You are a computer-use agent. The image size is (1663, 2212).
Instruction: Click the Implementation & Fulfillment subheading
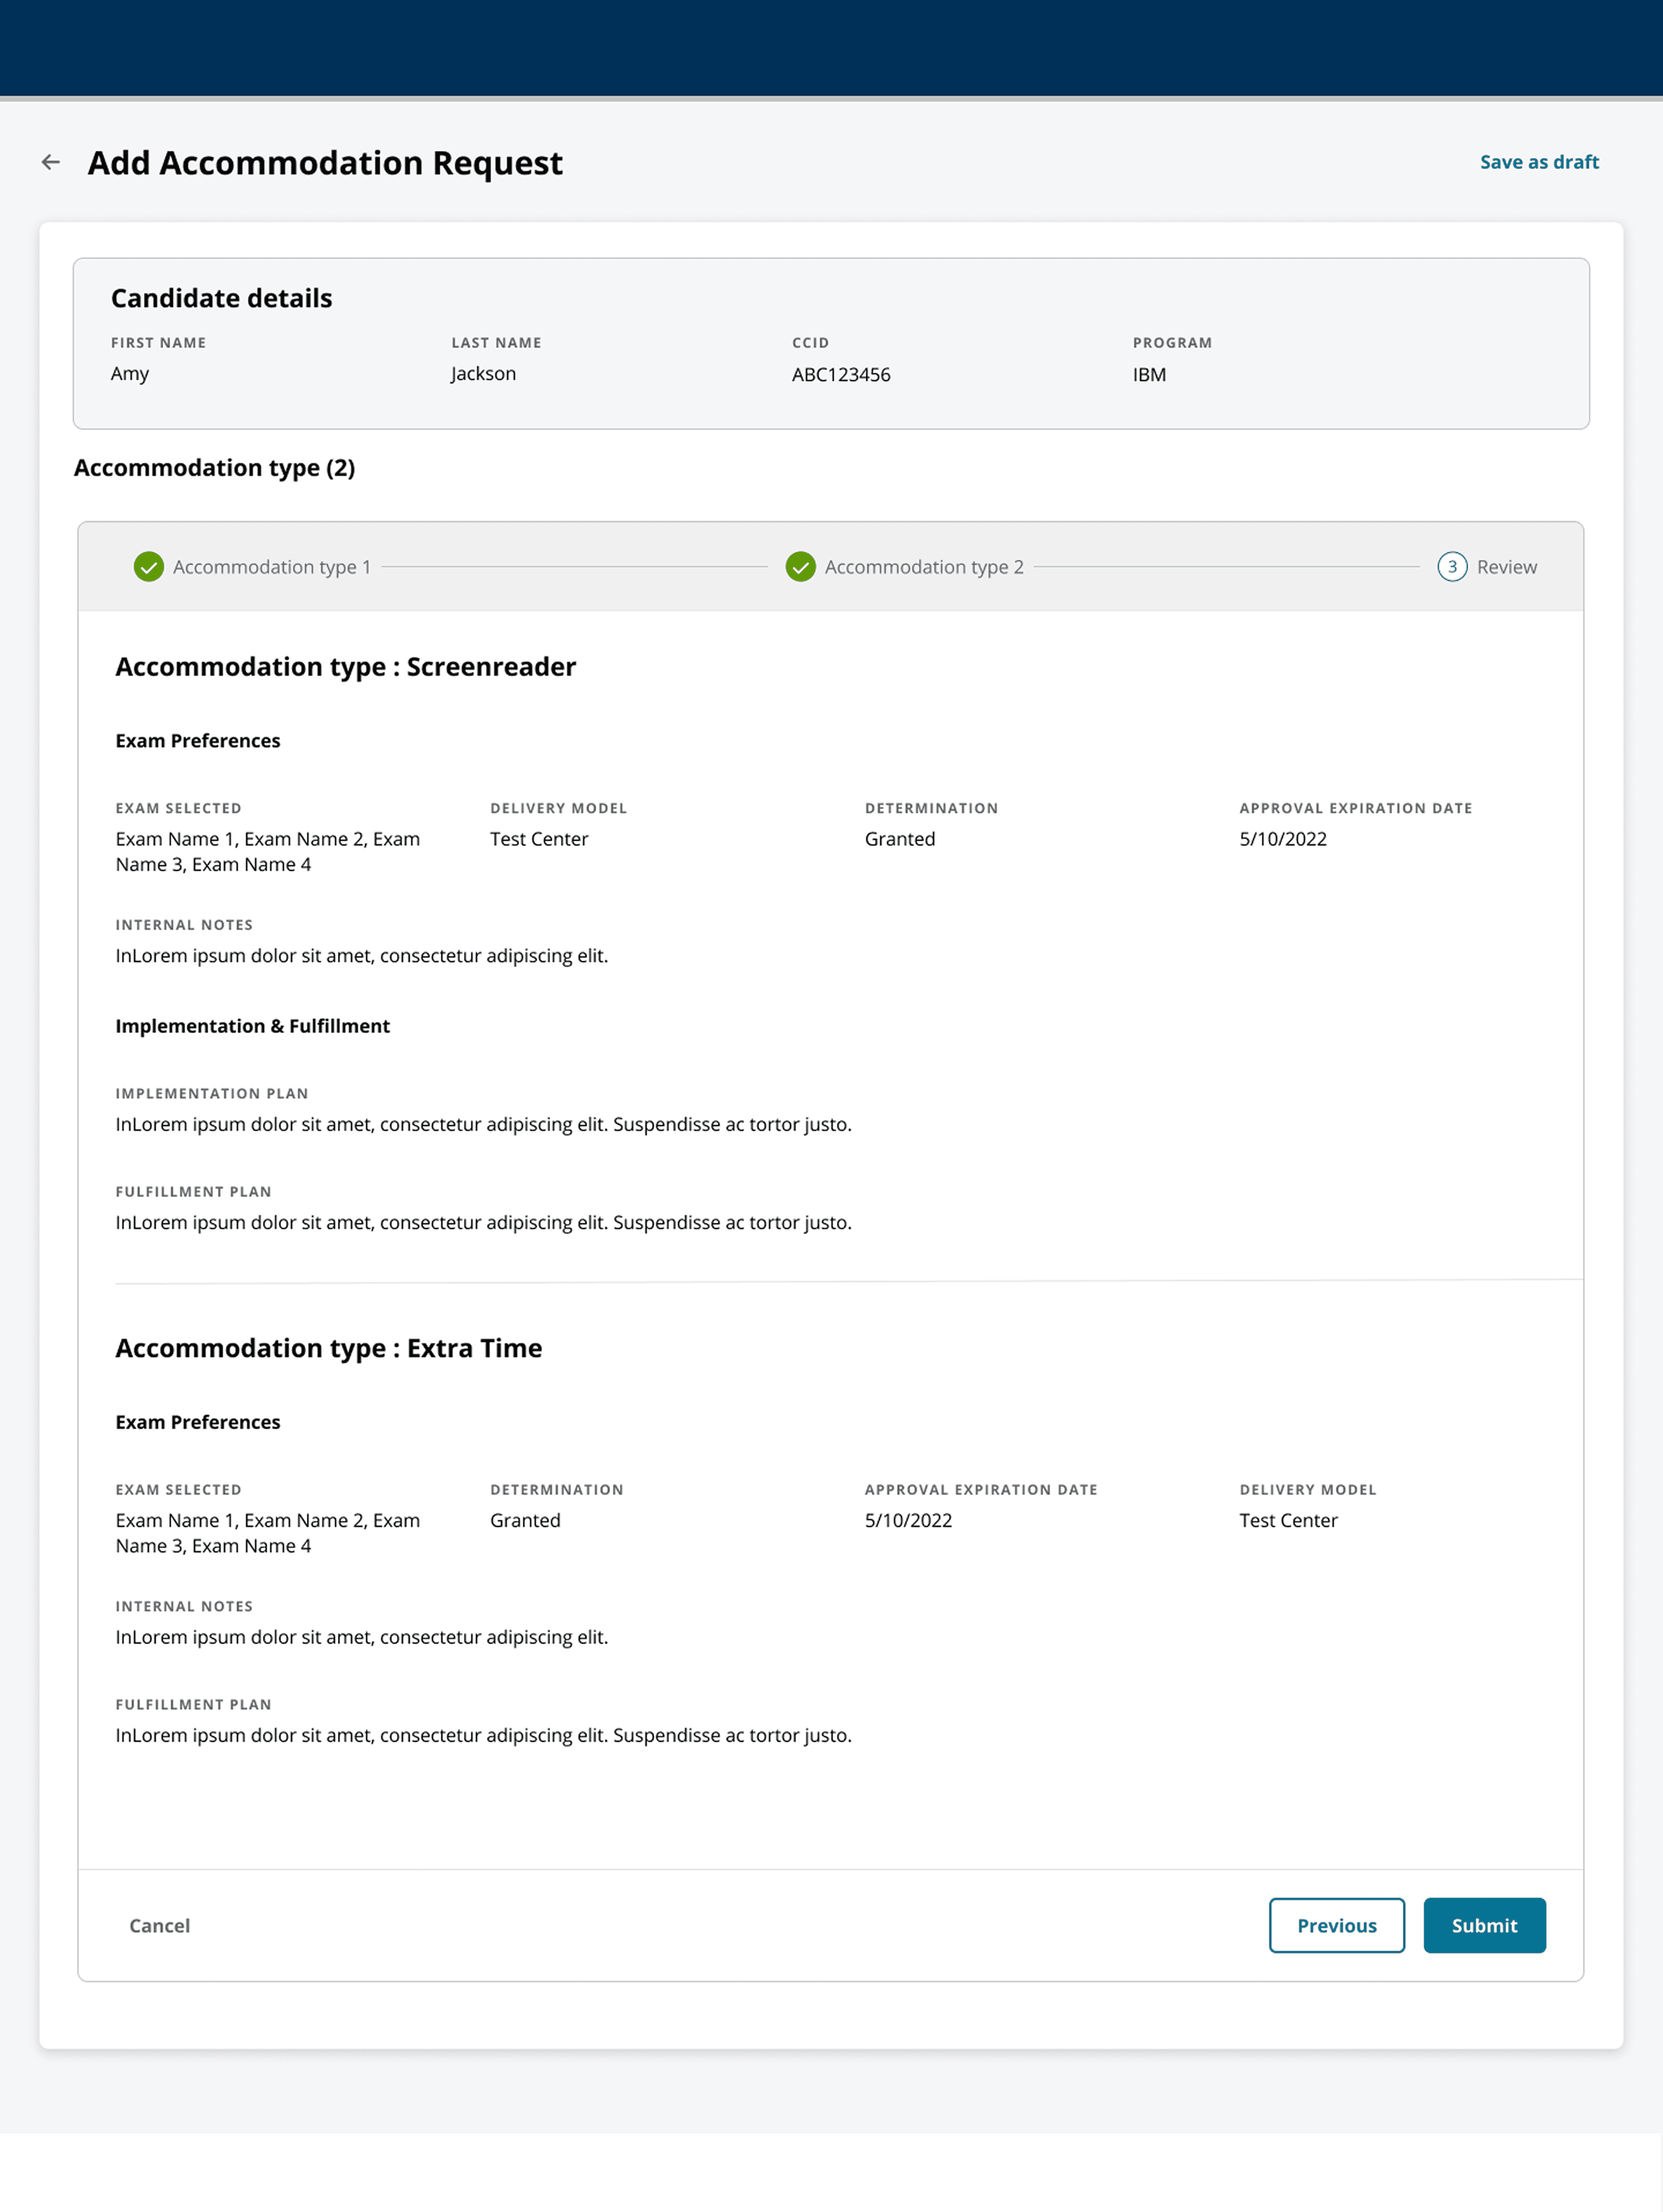[252, 1026]
